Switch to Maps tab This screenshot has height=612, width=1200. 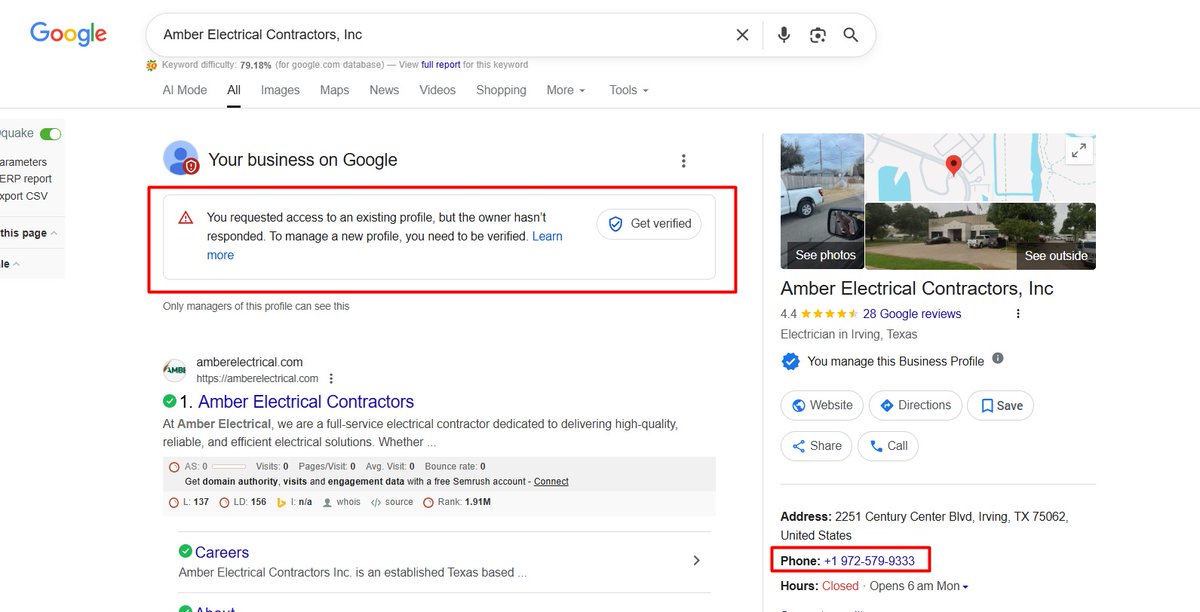click(335, 90)
